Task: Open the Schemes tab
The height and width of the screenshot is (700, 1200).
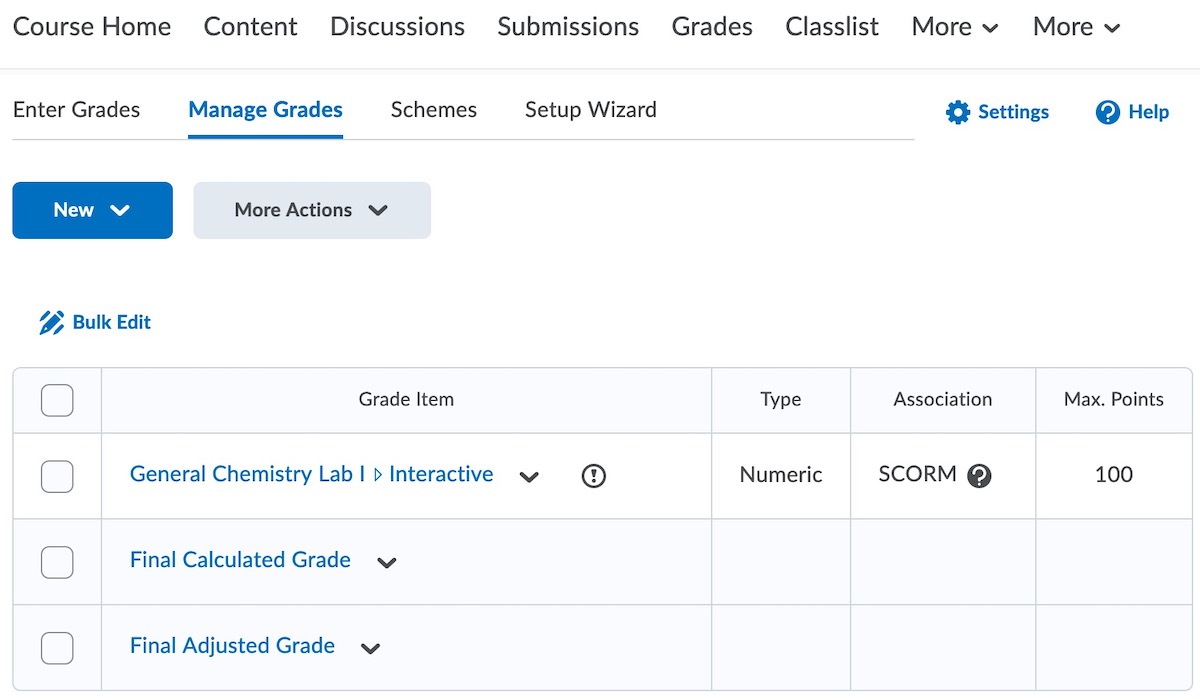Action: click(433, 110)
